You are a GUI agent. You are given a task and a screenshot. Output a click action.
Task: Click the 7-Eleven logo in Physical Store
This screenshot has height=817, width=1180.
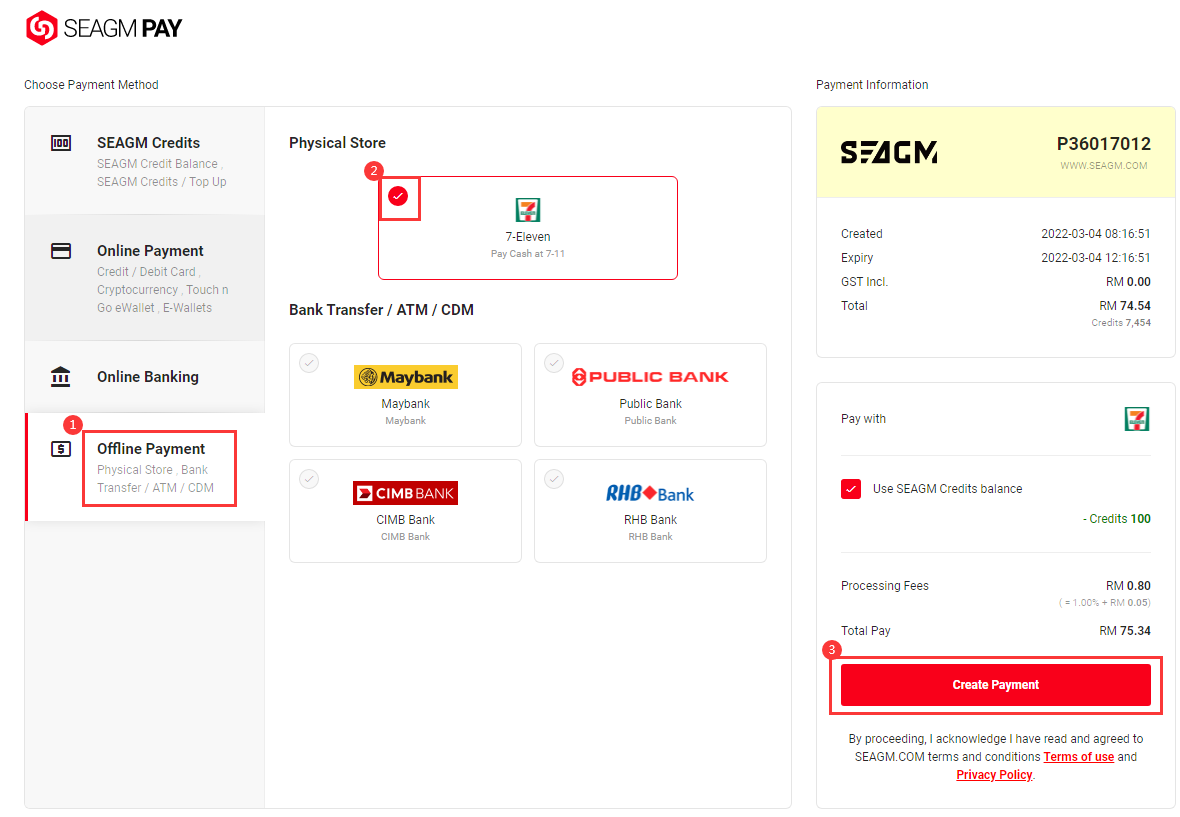(x=528, y=210)
